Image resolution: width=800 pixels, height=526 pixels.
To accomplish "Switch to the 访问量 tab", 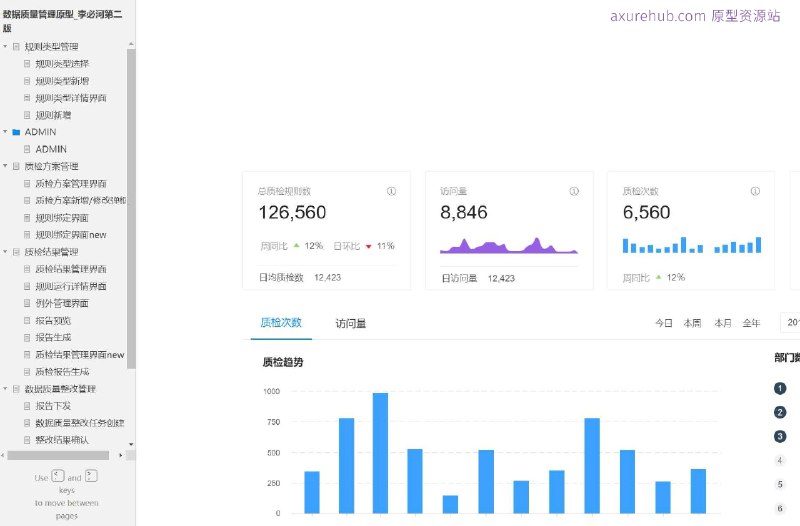I will [x=350, y=323].
